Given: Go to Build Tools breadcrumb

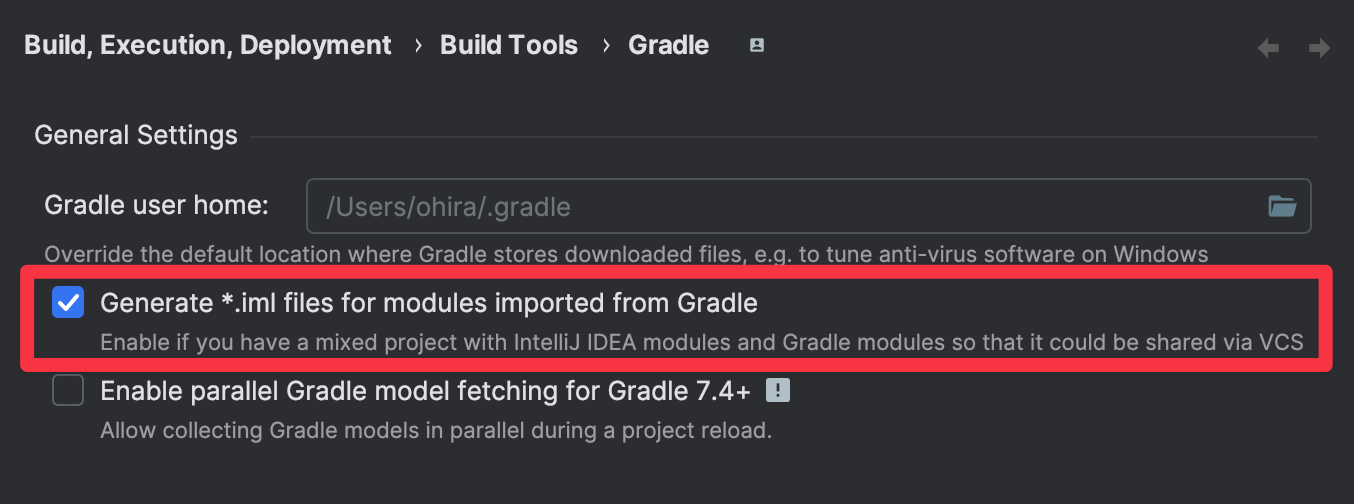Looking at the screenshot, I should [x=509, y=46].
